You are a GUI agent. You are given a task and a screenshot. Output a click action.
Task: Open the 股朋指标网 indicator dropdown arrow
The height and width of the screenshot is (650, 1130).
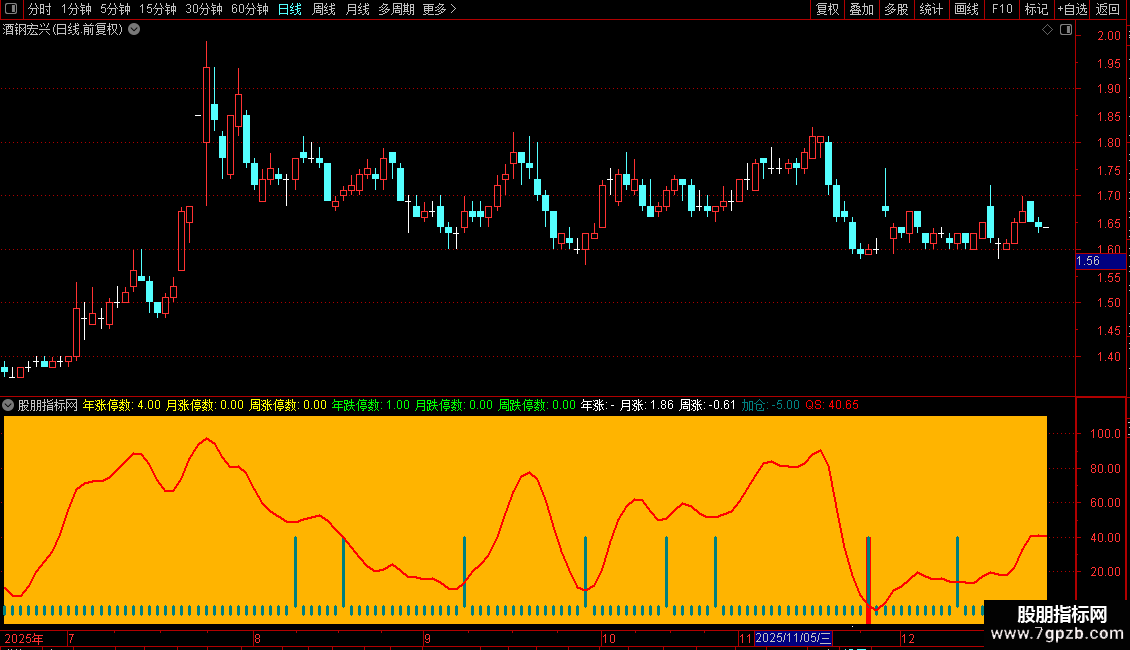(8, 405)
